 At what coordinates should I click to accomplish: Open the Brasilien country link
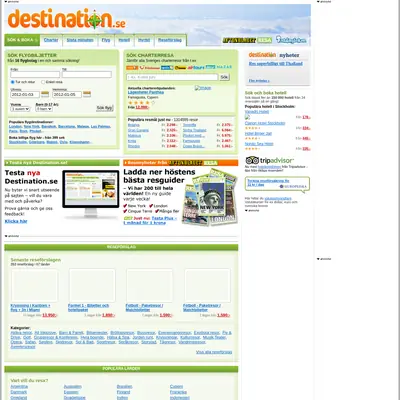[124, 387]
